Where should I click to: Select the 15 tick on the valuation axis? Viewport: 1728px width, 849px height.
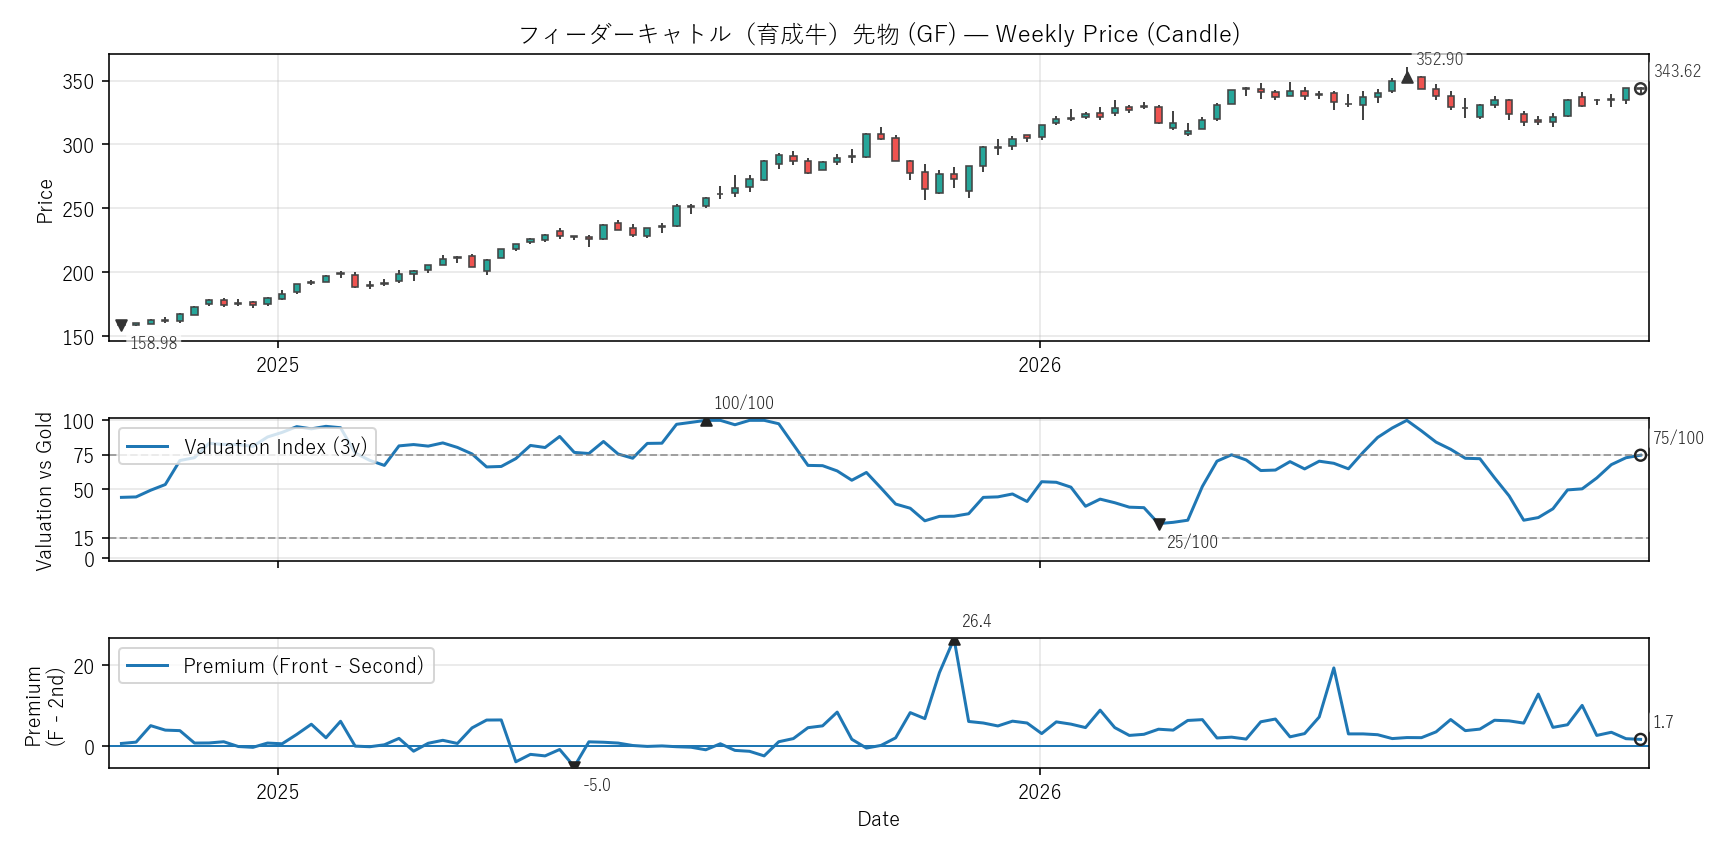click(x=84, y=539)
